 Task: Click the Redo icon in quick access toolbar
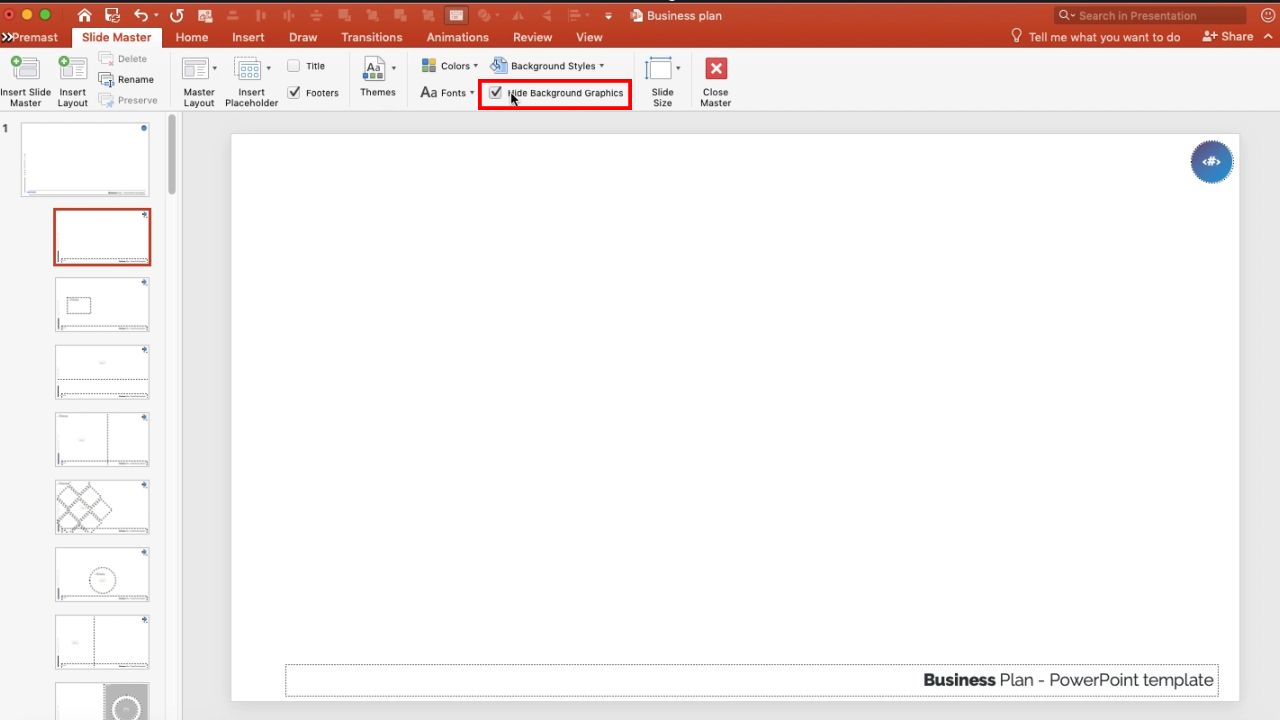tap(176, 15)
